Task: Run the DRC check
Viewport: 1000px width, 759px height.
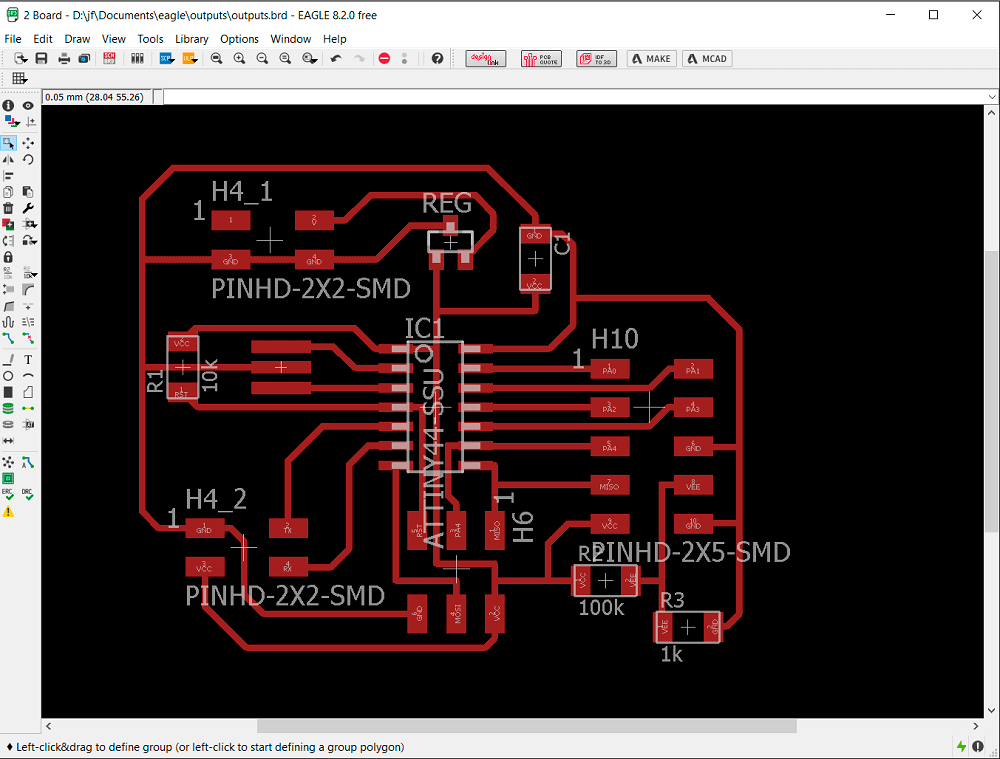Action: coord(28,495)
